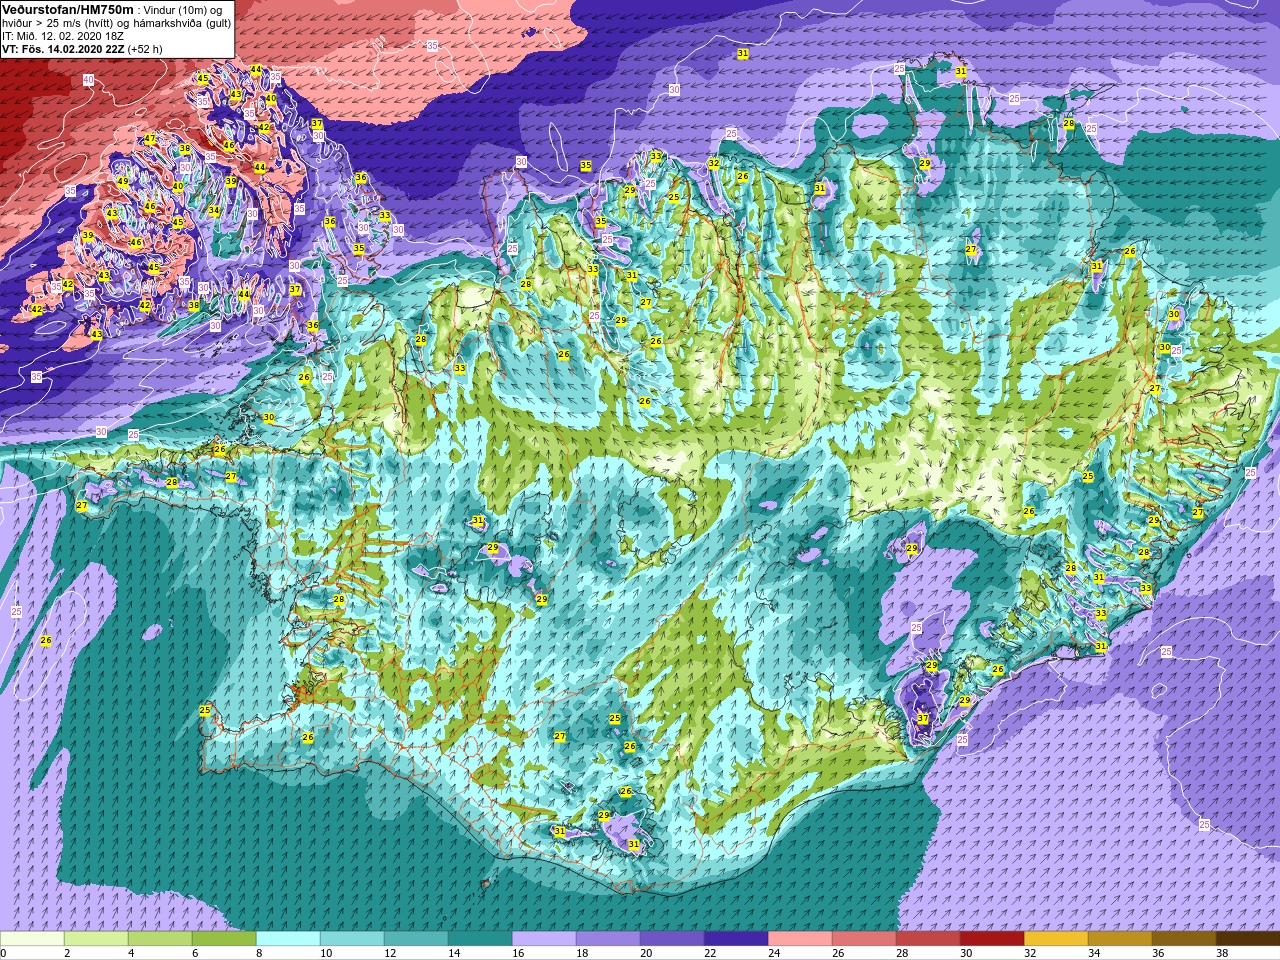Viewport: 1280px width, 960px height.
Task: Click the 32–34 m/s yellow legend swatch
Action: pyautogui.click(x=1056, y=939)
